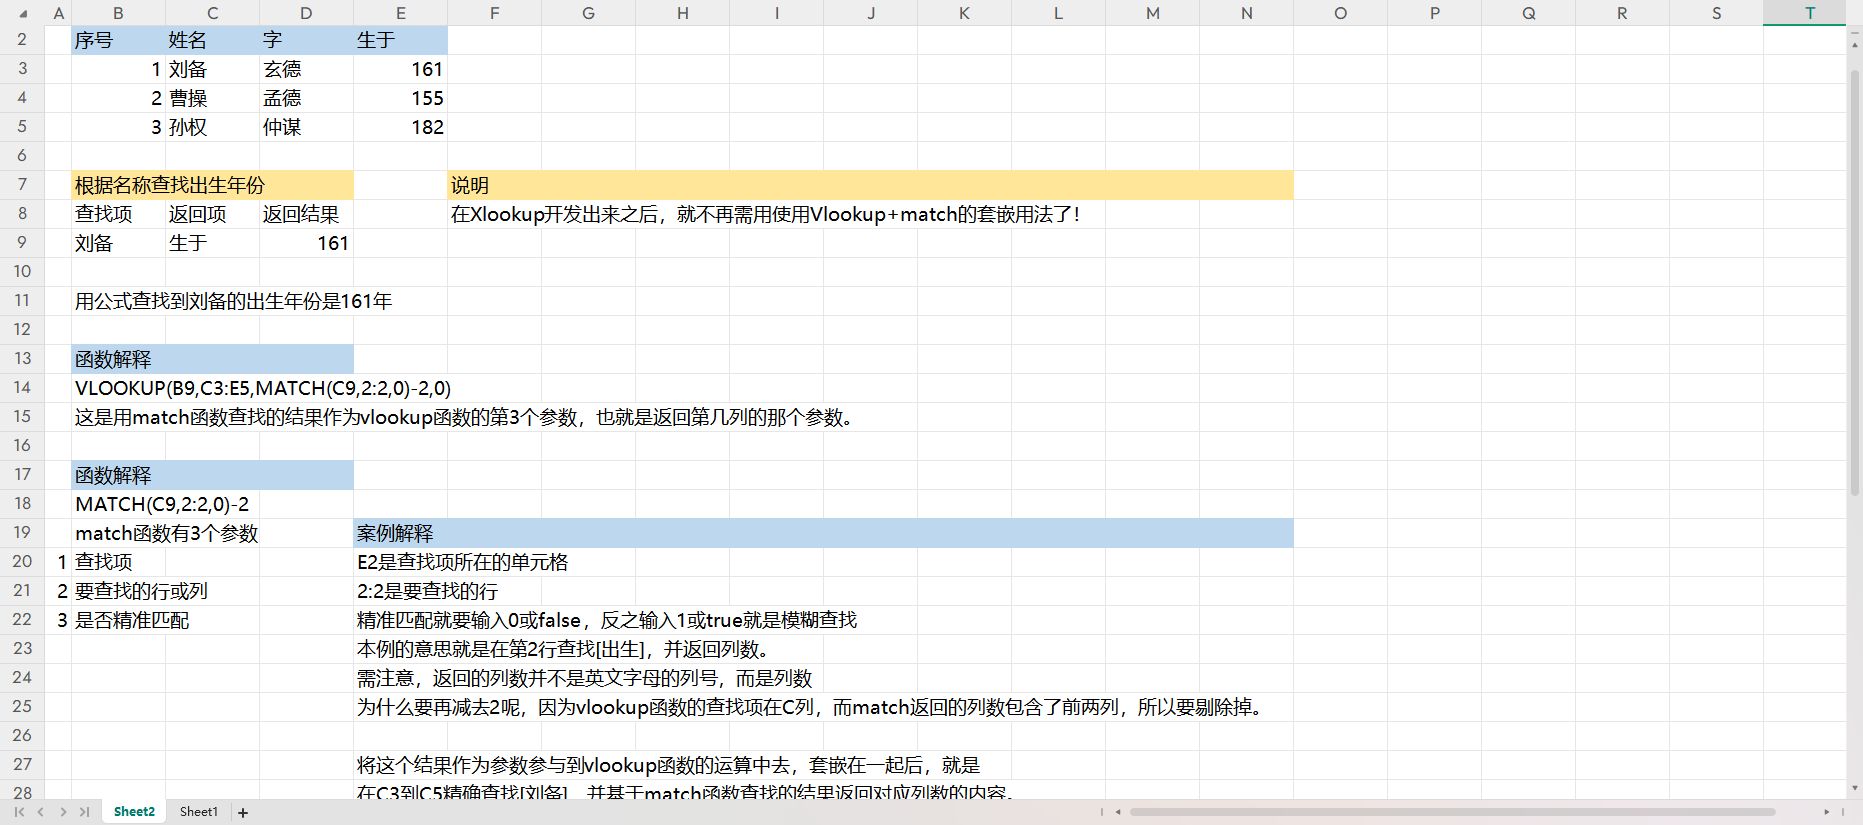The image size is (1863, 825).
Task: Click the vertical scrollbar thumb
Action: coord(1855,280)
